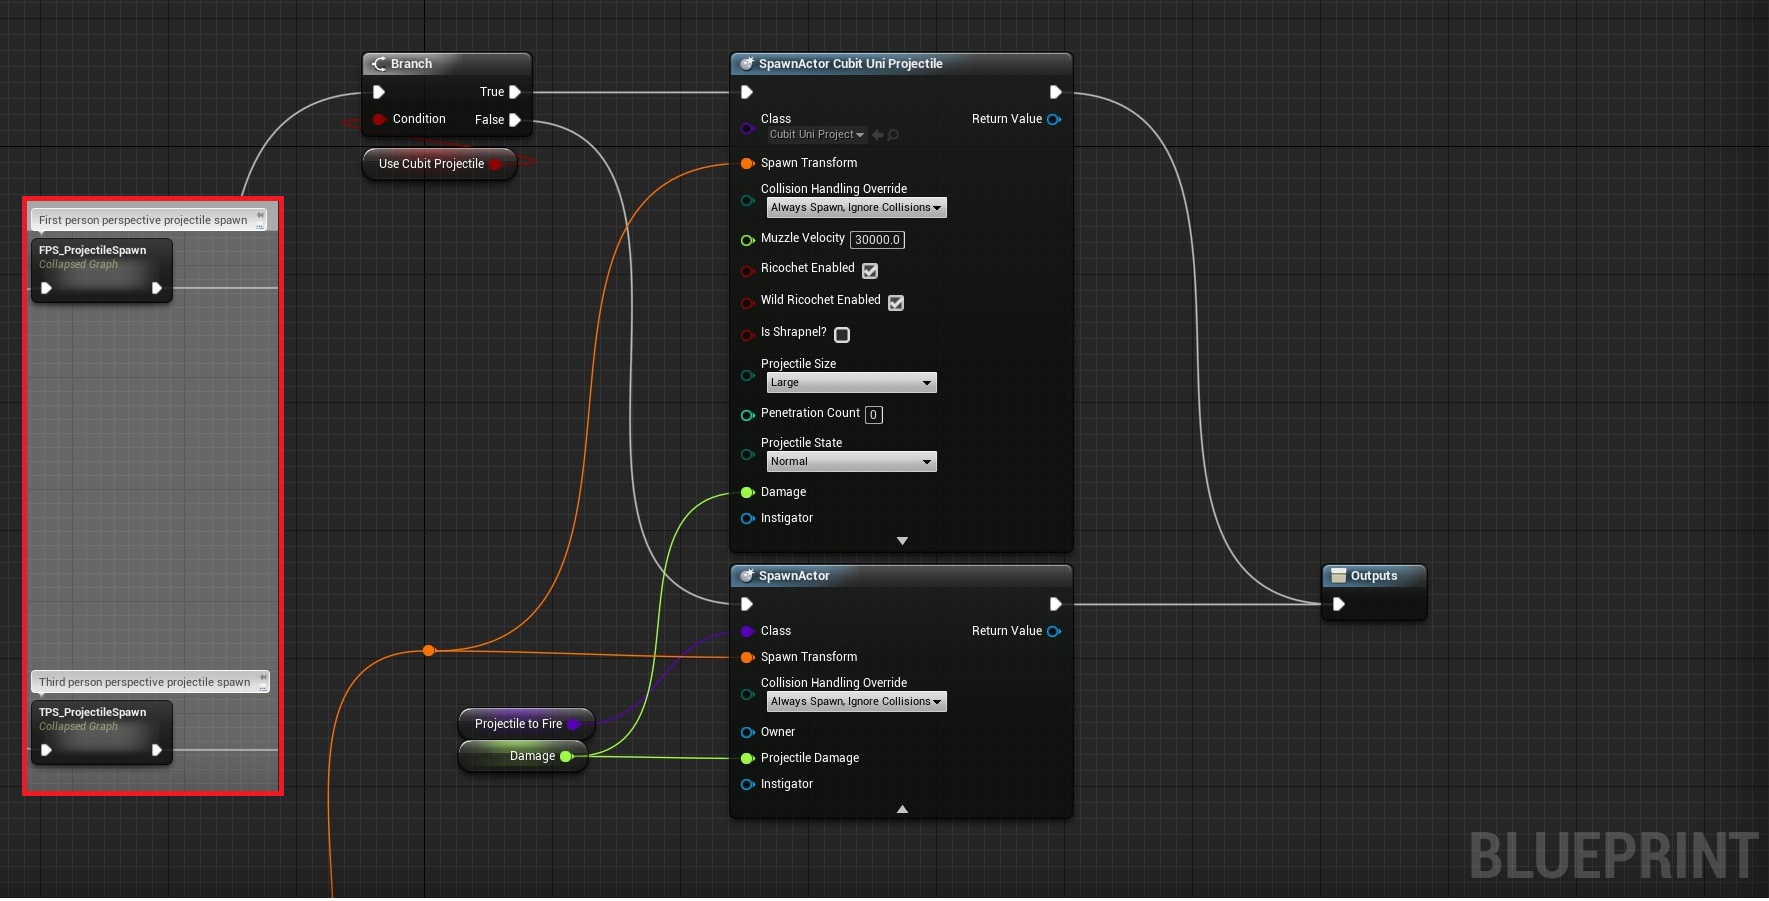Open the Projectile State dropdown set to Normal
This screenshot has height=901, width=1769.
(x=851, y=462)
